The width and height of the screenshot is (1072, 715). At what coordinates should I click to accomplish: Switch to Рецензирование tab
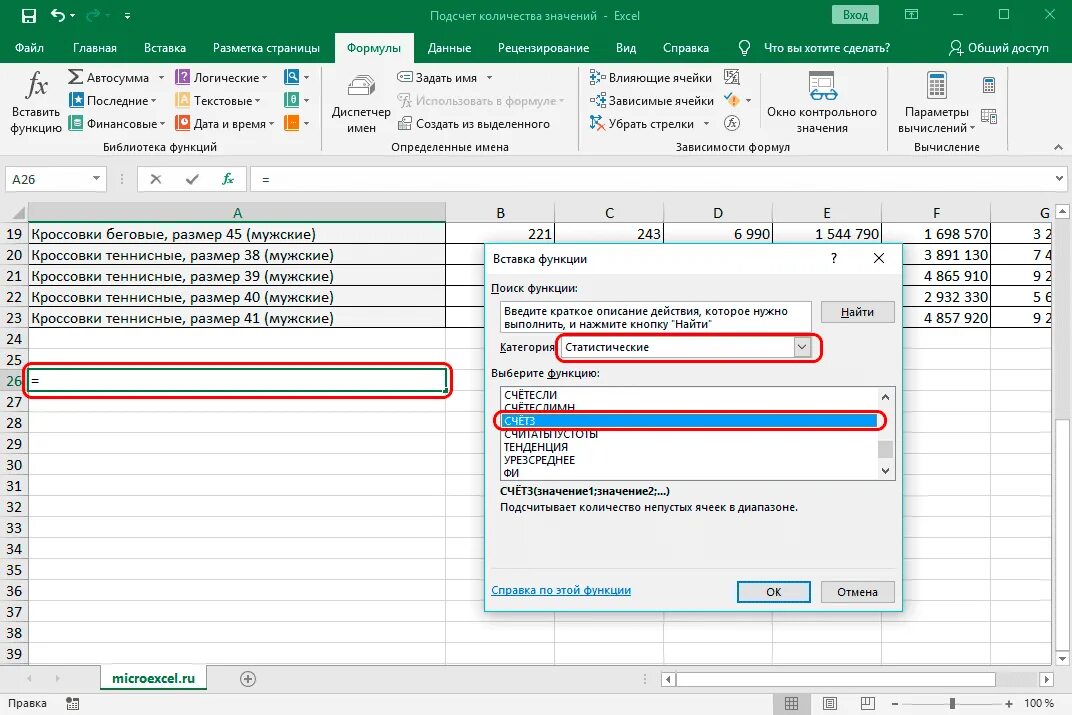(x=544, y=48)
